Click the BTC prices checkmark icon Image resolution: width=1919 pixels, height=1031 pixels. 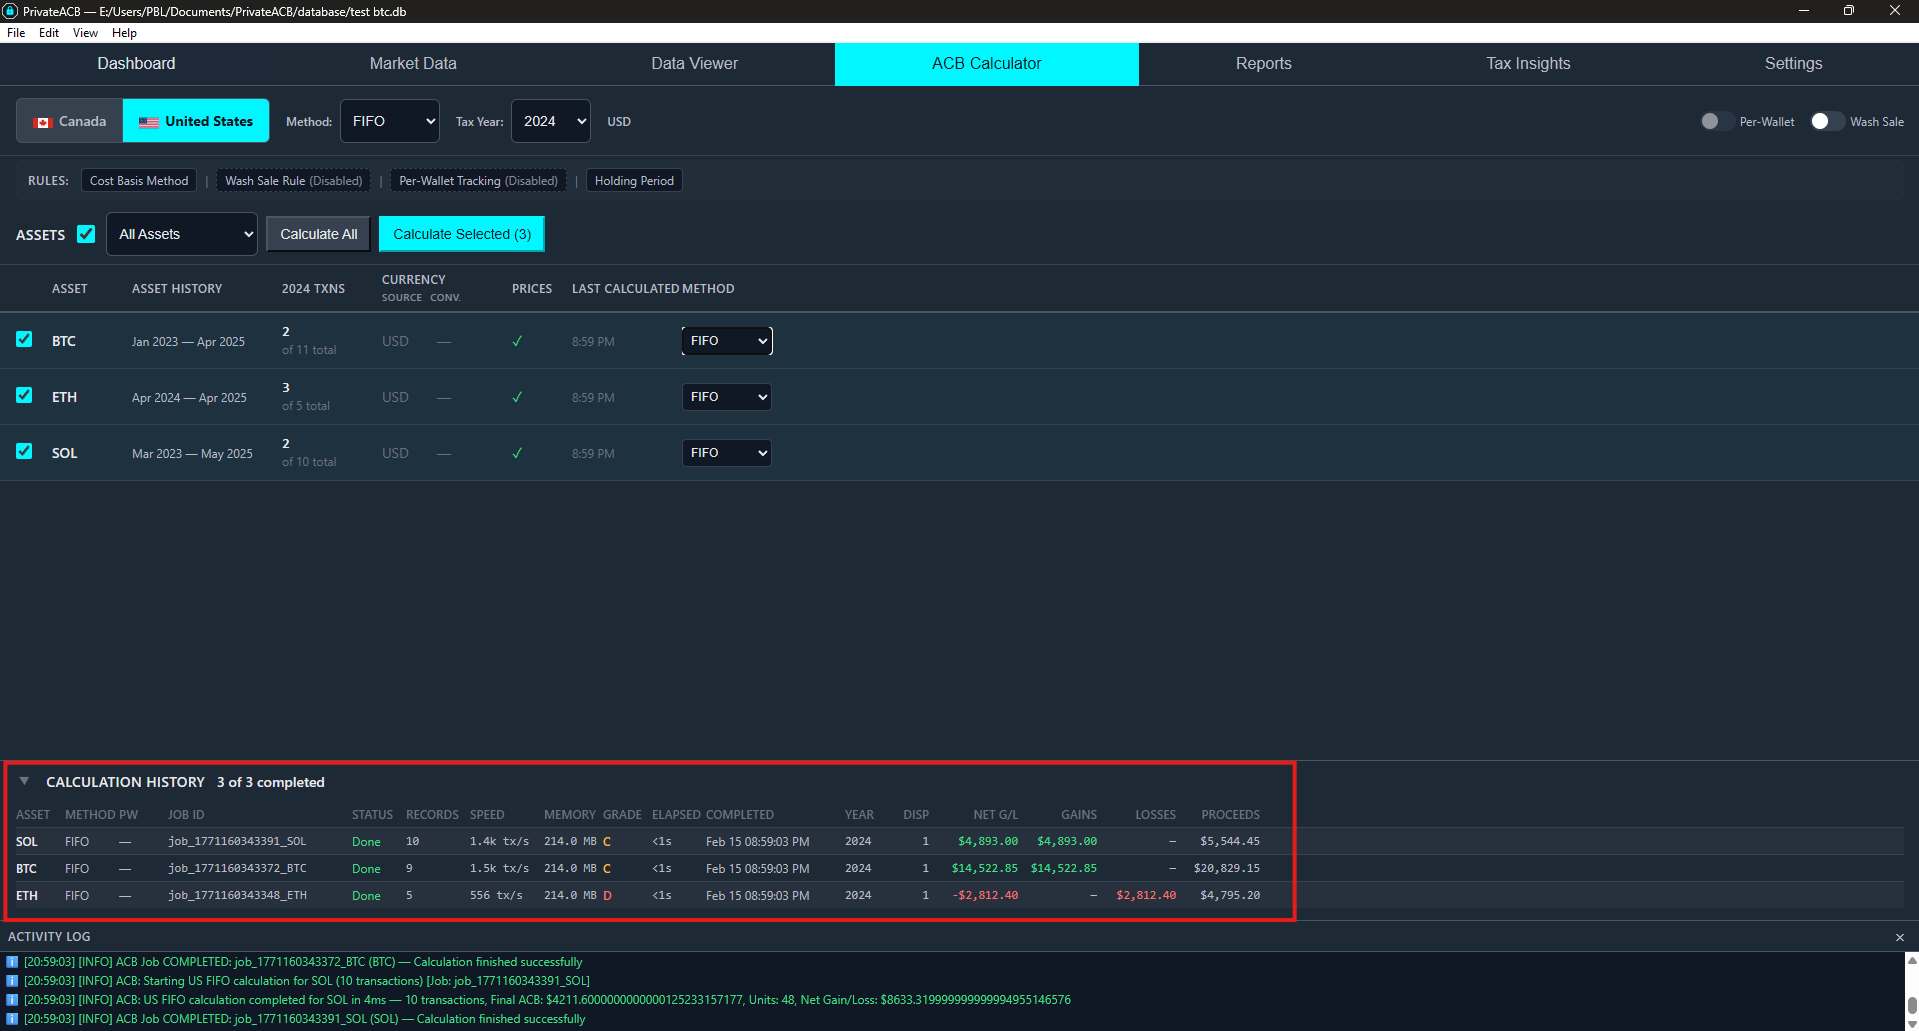click(x=517, y=341)
